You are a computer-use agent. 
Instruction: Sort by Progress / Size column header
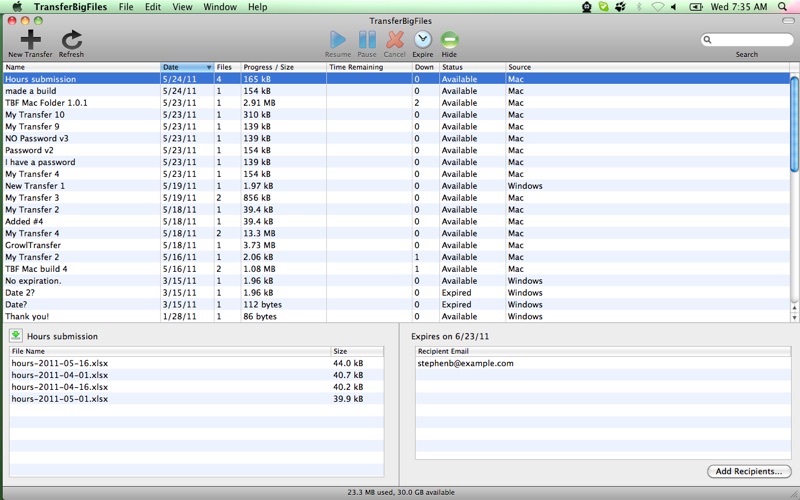pyautogui.click(x=283, y=67)
